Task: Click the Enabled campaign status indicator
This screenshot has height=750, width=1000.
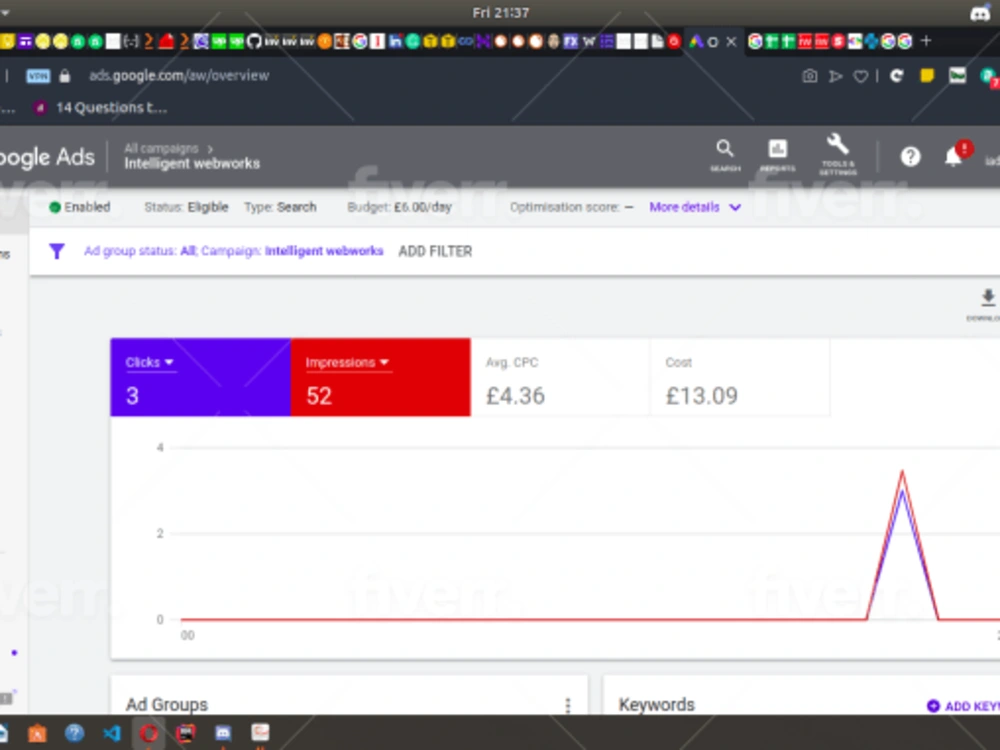Action: coord(80,207)
